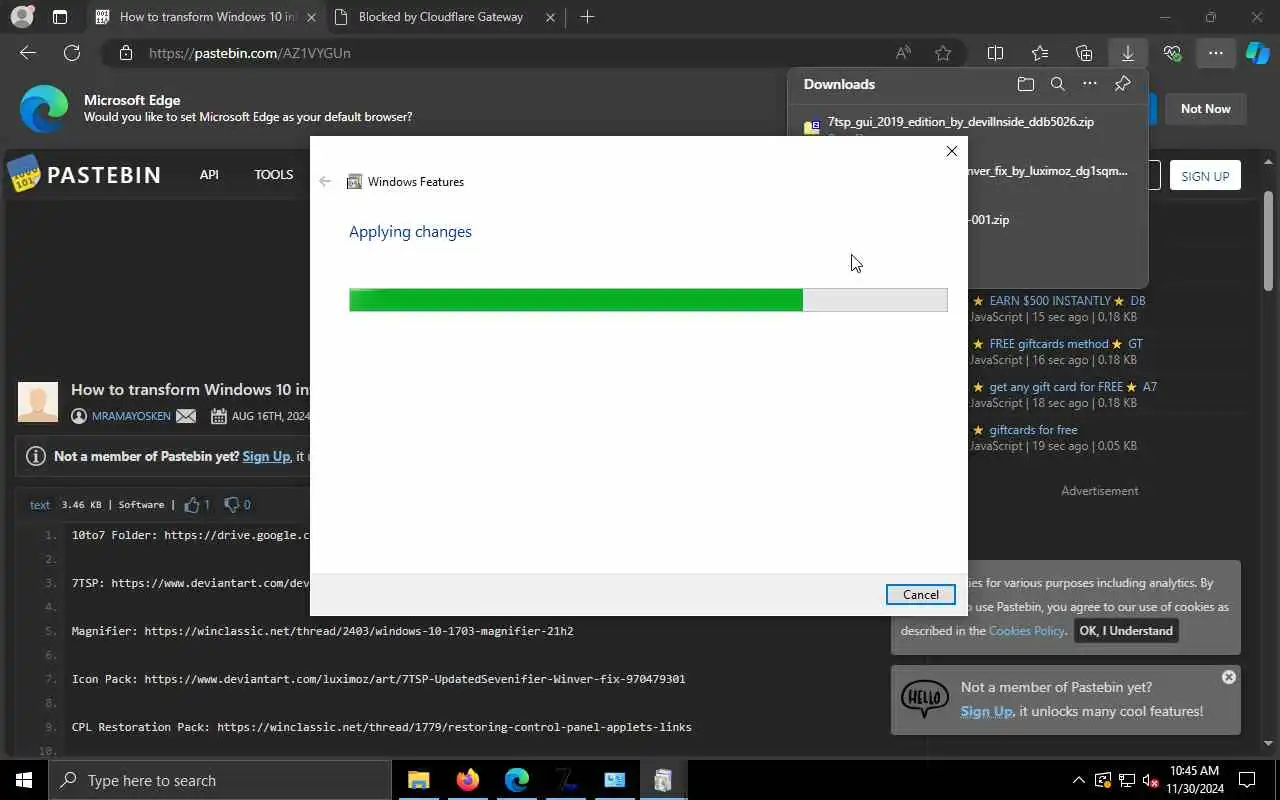Image resolution: width=1280 pixels, height=800 pixels.
Task: Show hidden system tray icons
Action: click(x=1078, y=780)
